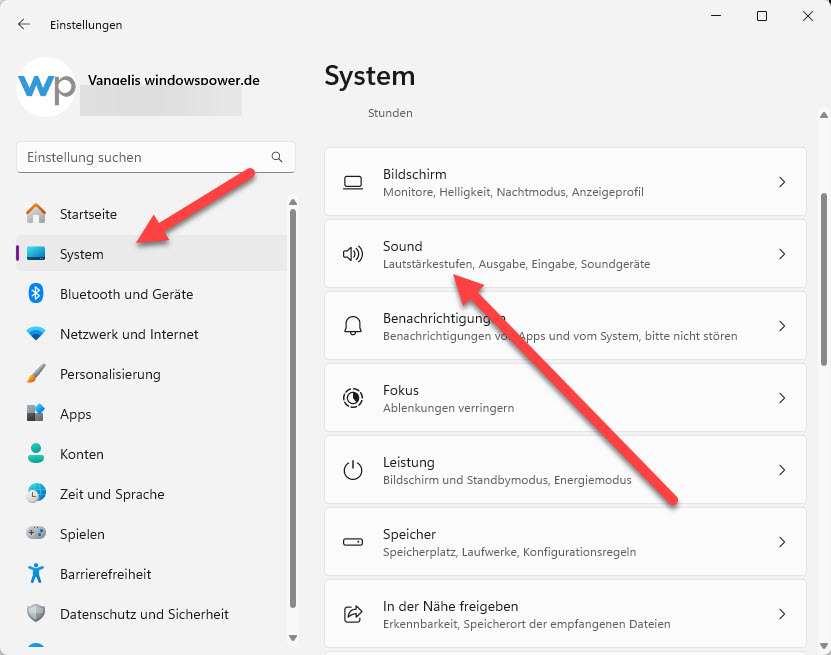
Task: Click the Spielen gamepad icon
Action: [x=36, y=533]
